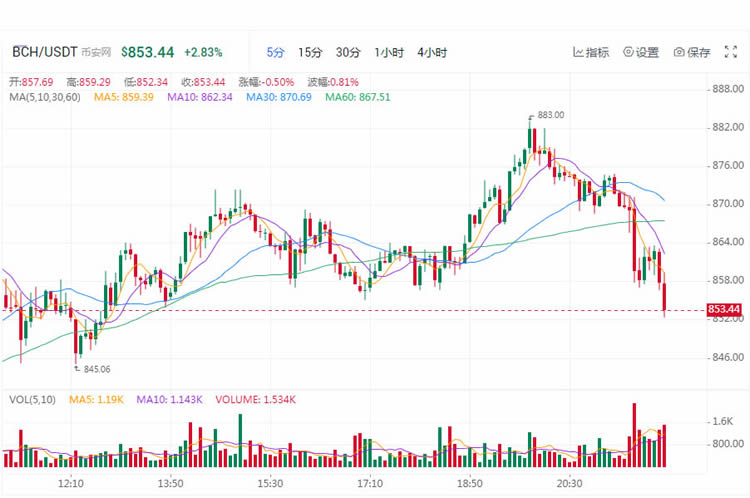Click the BCH/USDT pair title
Viewport: 750px width, 498px height.
click(44, 52)
